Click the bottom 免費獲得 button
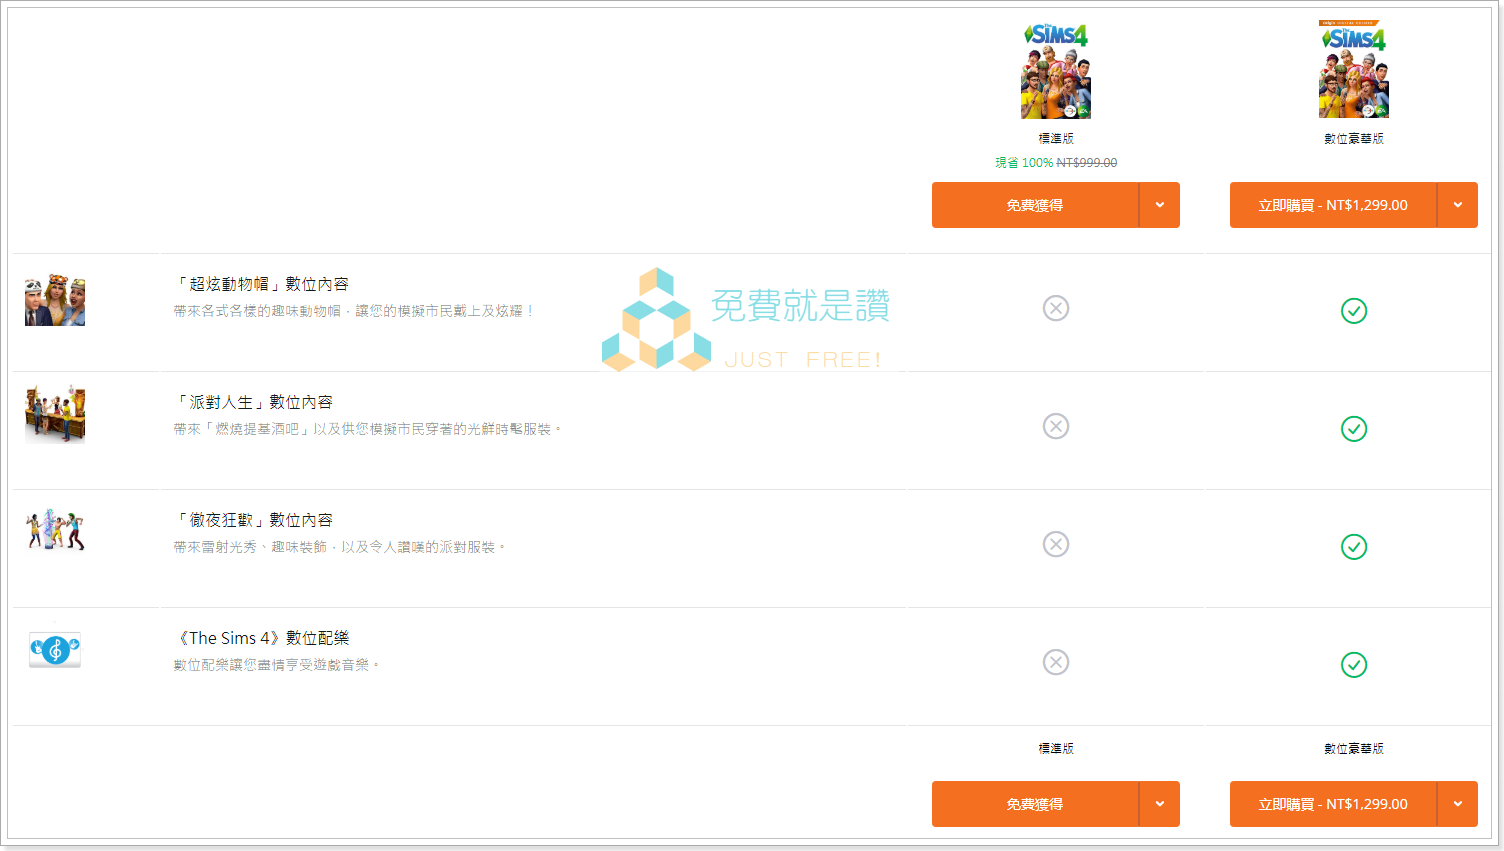This screenshot has height=851, width=1504. [x=1035, y=804]
